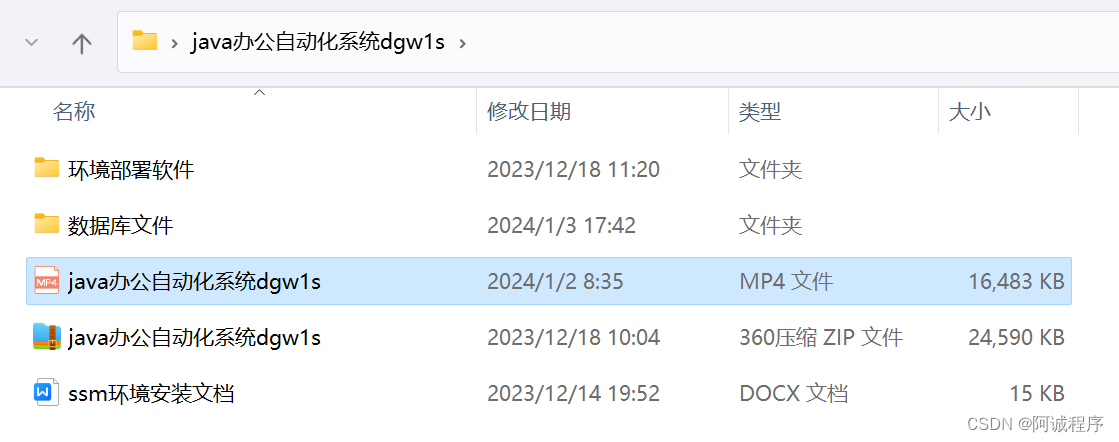The width and height of the screenshot is (1119, 442).
Task: Select the 环境部署软件 folder name
Action: [131, 170]
